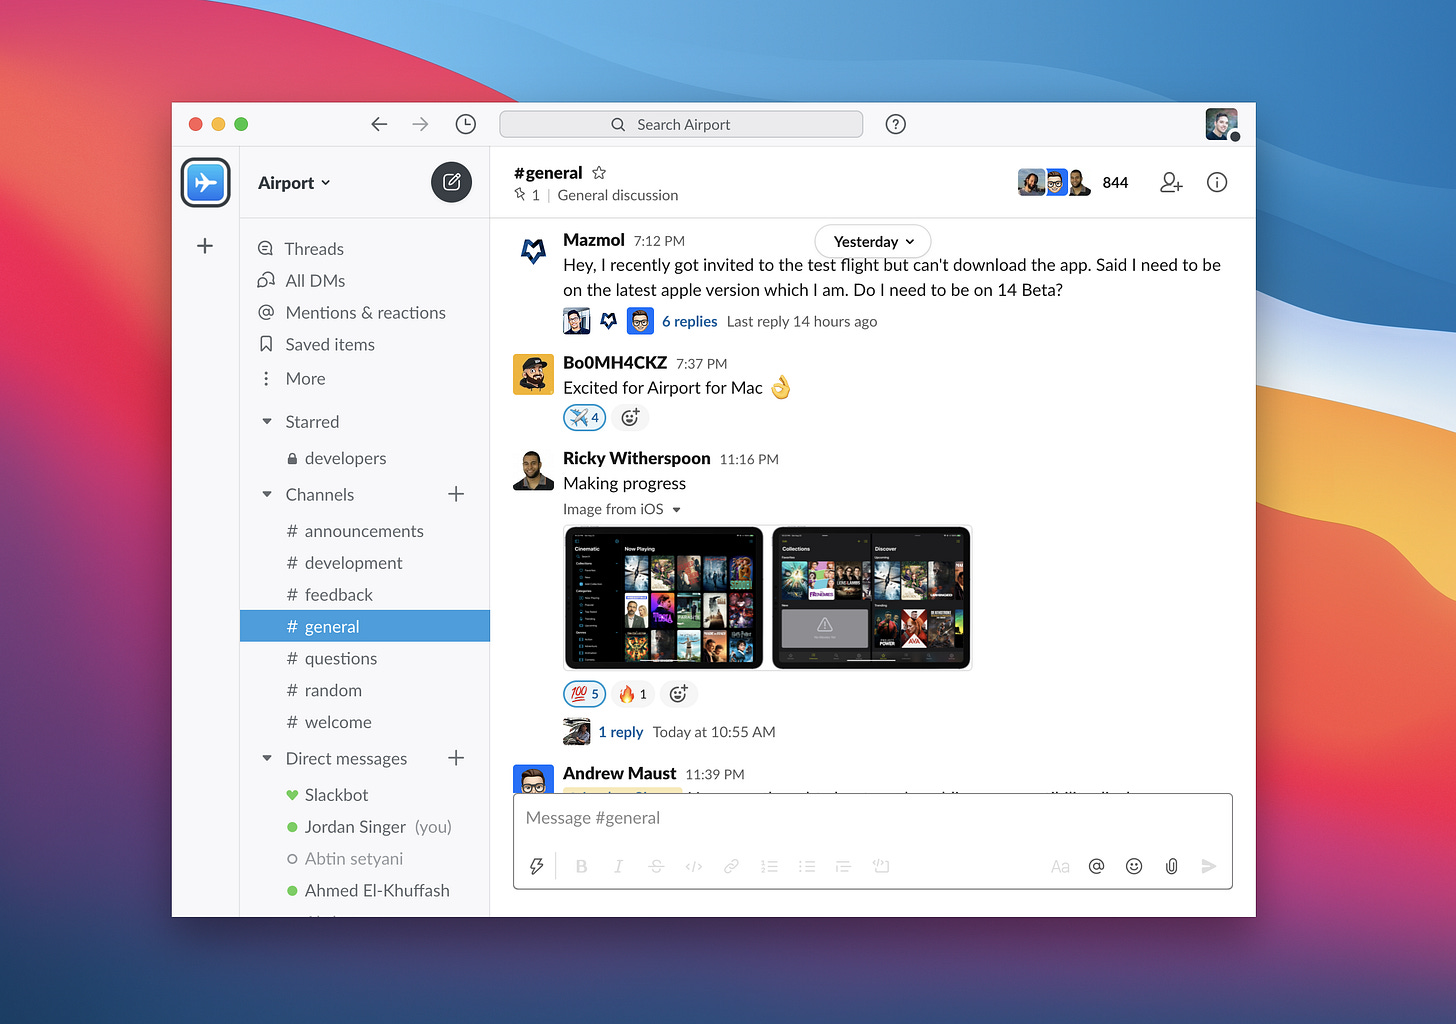Toggle strikethrough formatting
The width and height of the screenshot is (1456, 1024).
click(x=656, y=866)
